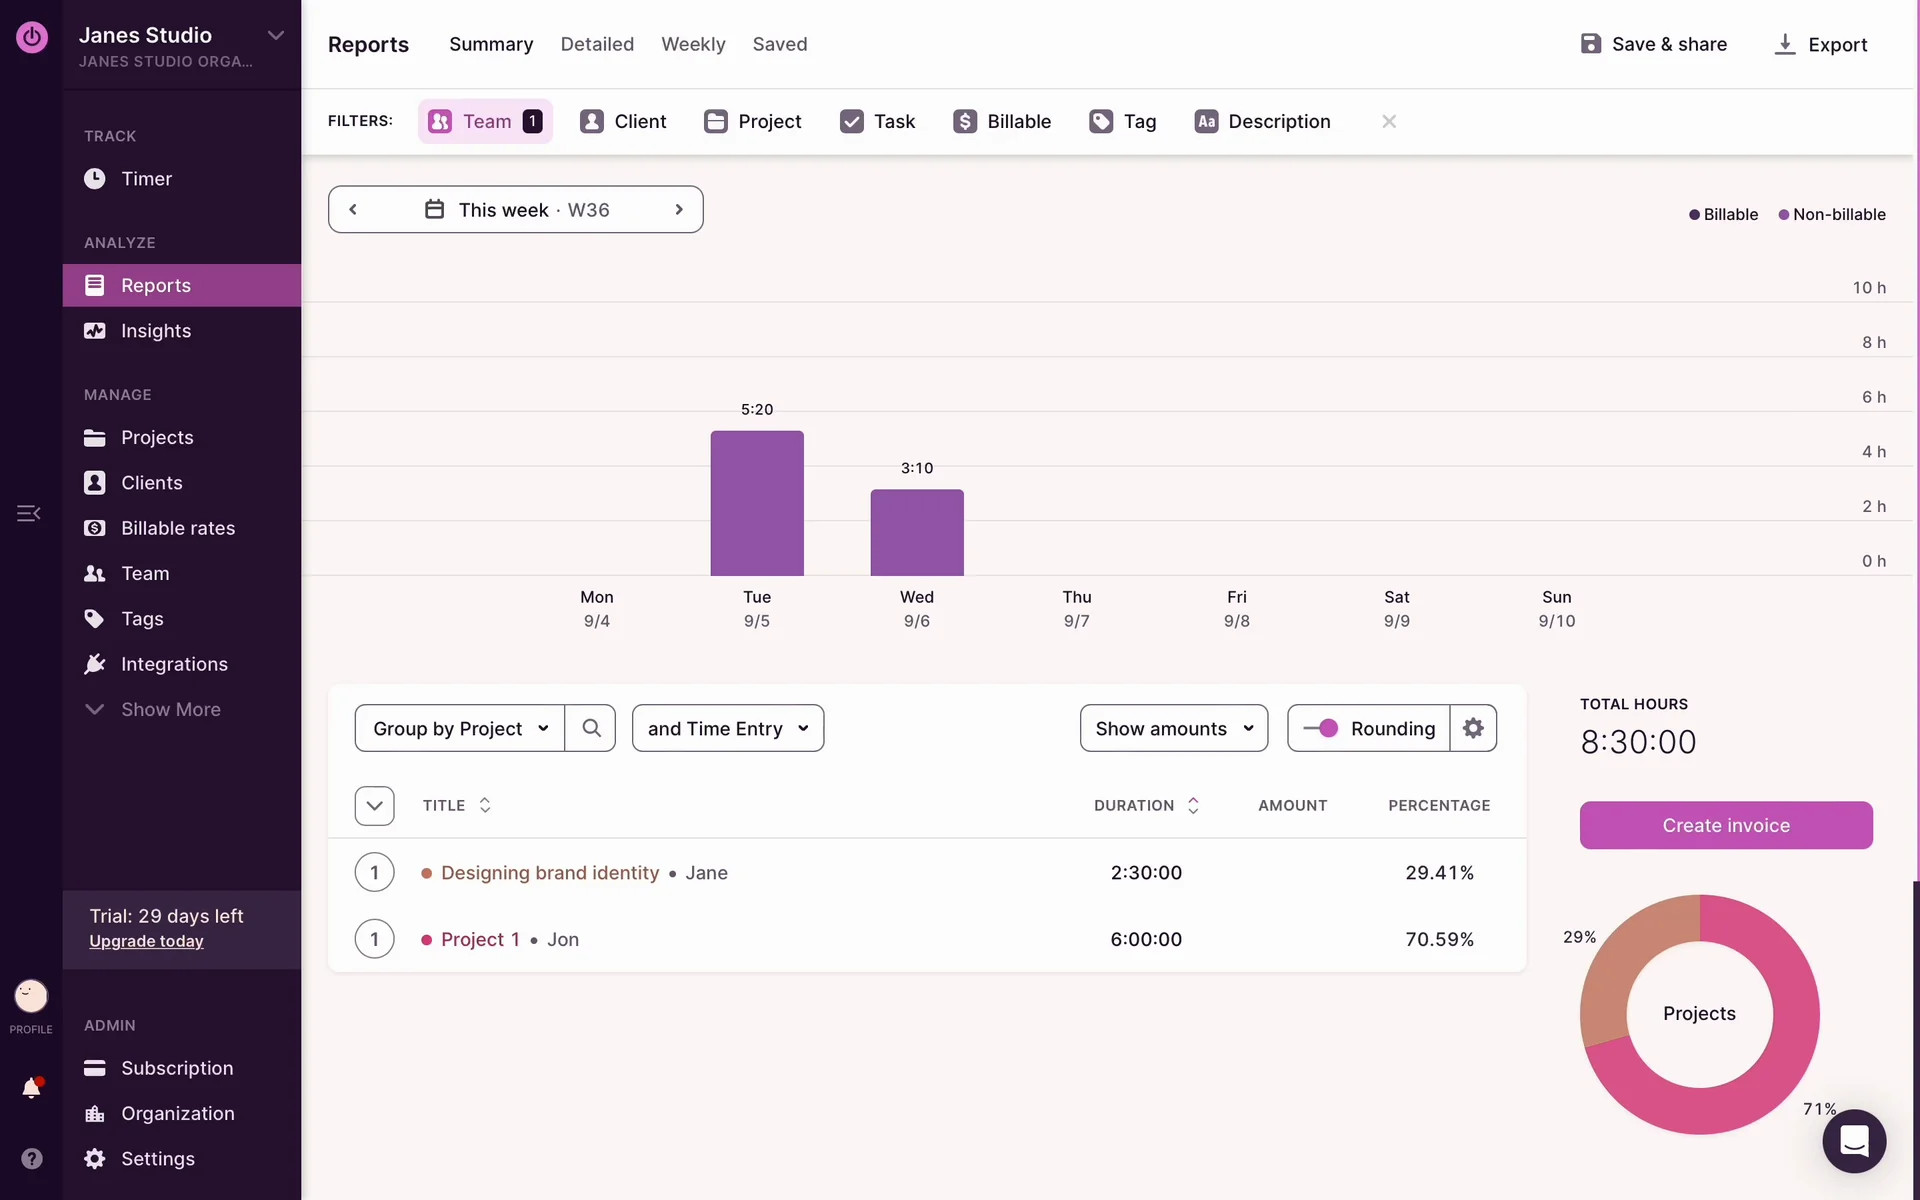The width and height of the screenshot is (1920, 1200).
Task: Open the Show amounts dropdown
Action: click(x=1173, y=728)
